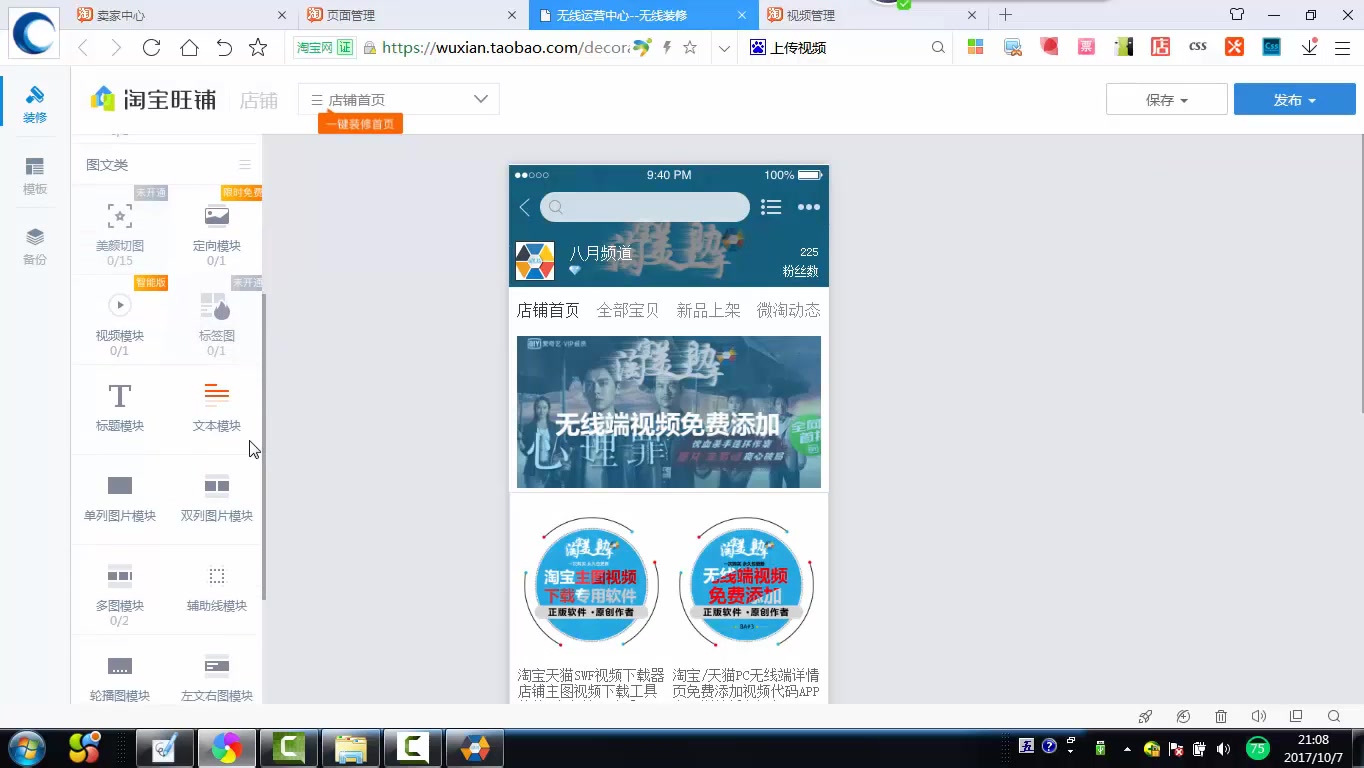Screen dimensions: 1364x768
Task: Click the pink 票 extension icon
Action: 1087,47
